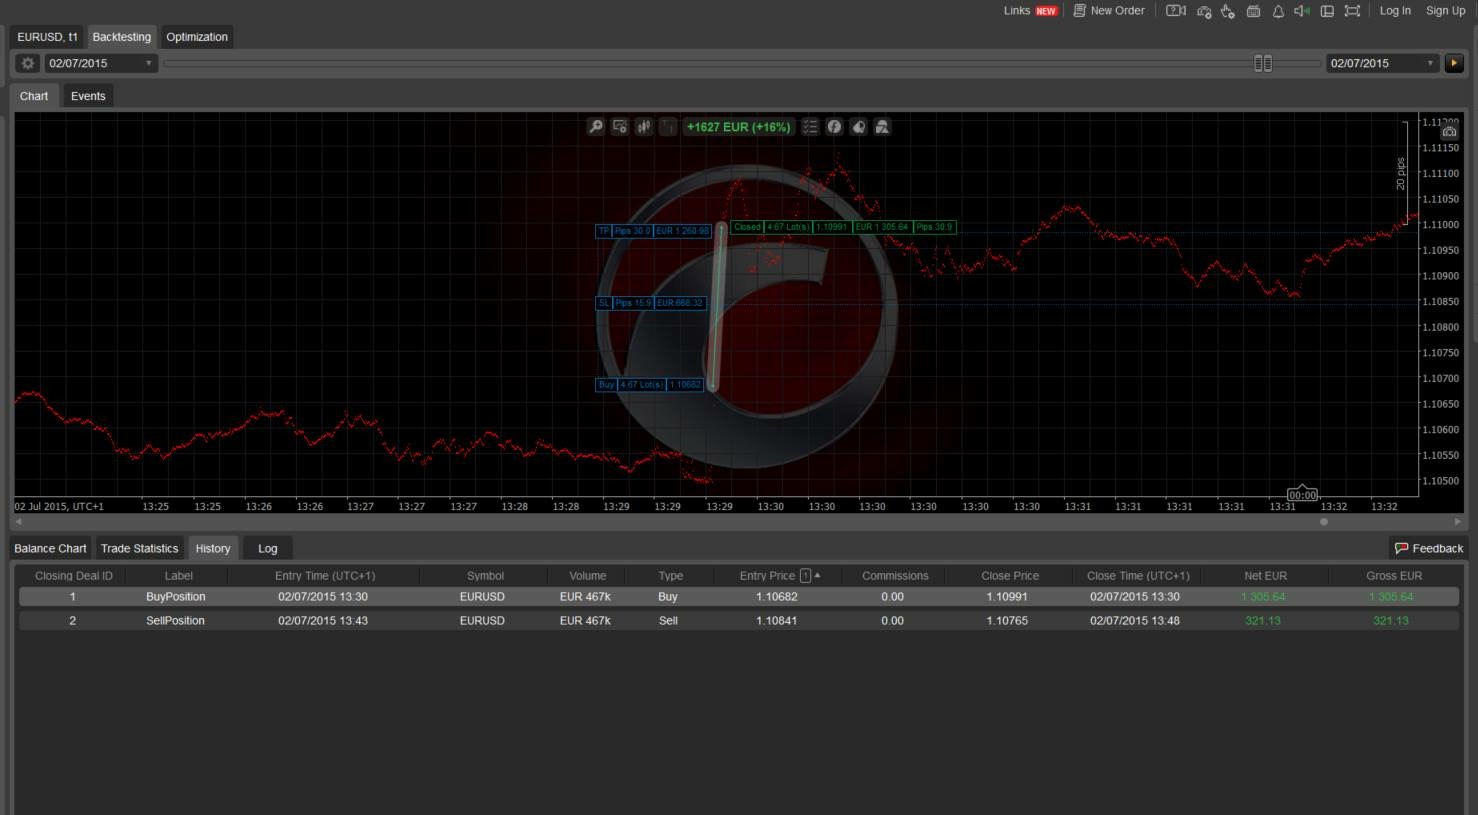Viewport: 1478px width, 815px height.
Task: Click the chart horizontal scrollbar thumb
Action: pos(1324,521)
